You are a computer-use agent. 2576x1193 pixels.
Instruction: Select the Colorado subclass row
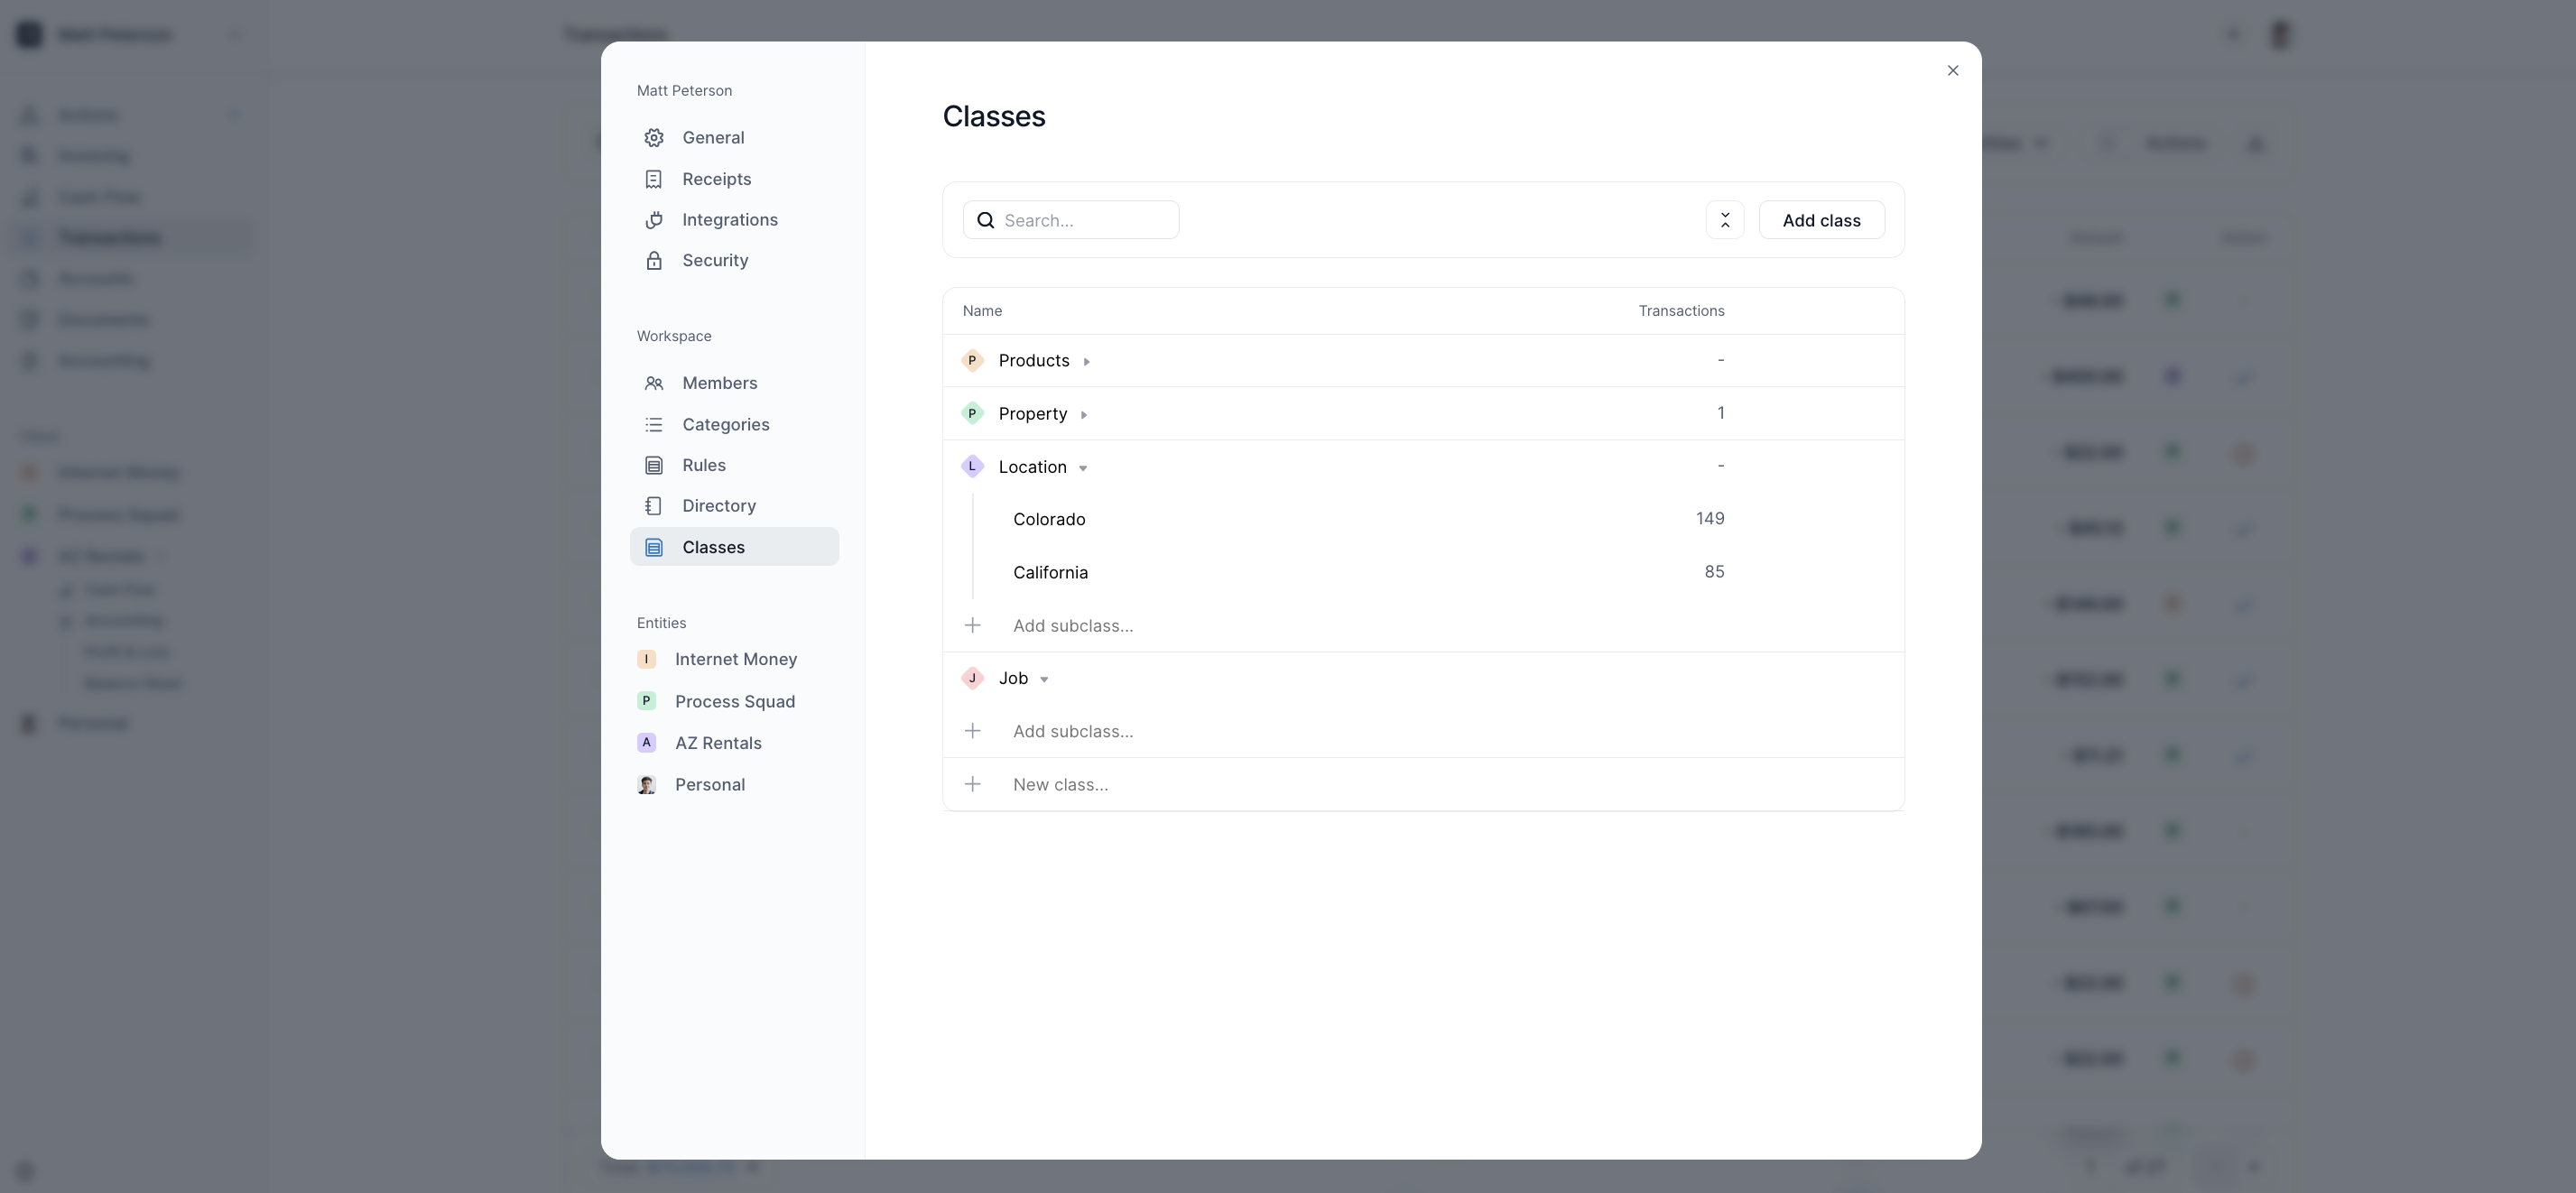pos(1049,519)
